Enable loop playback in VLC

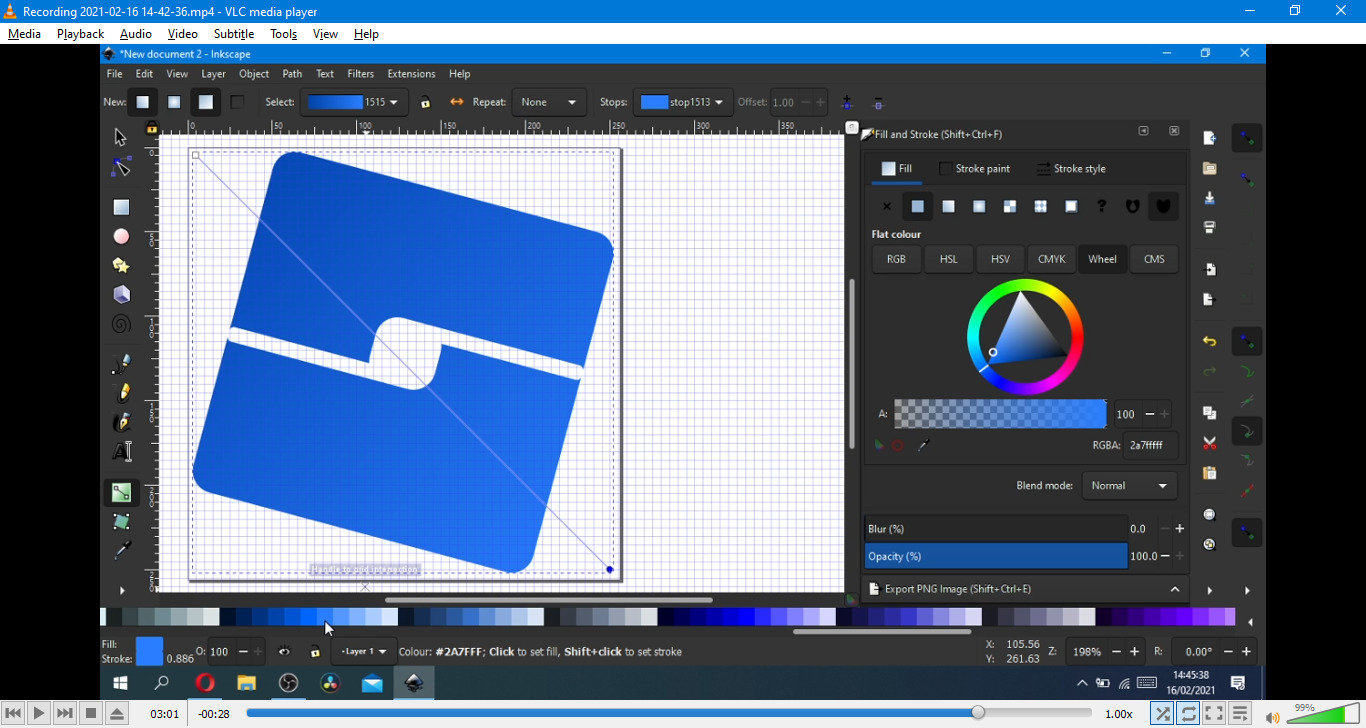(1187, 713)
